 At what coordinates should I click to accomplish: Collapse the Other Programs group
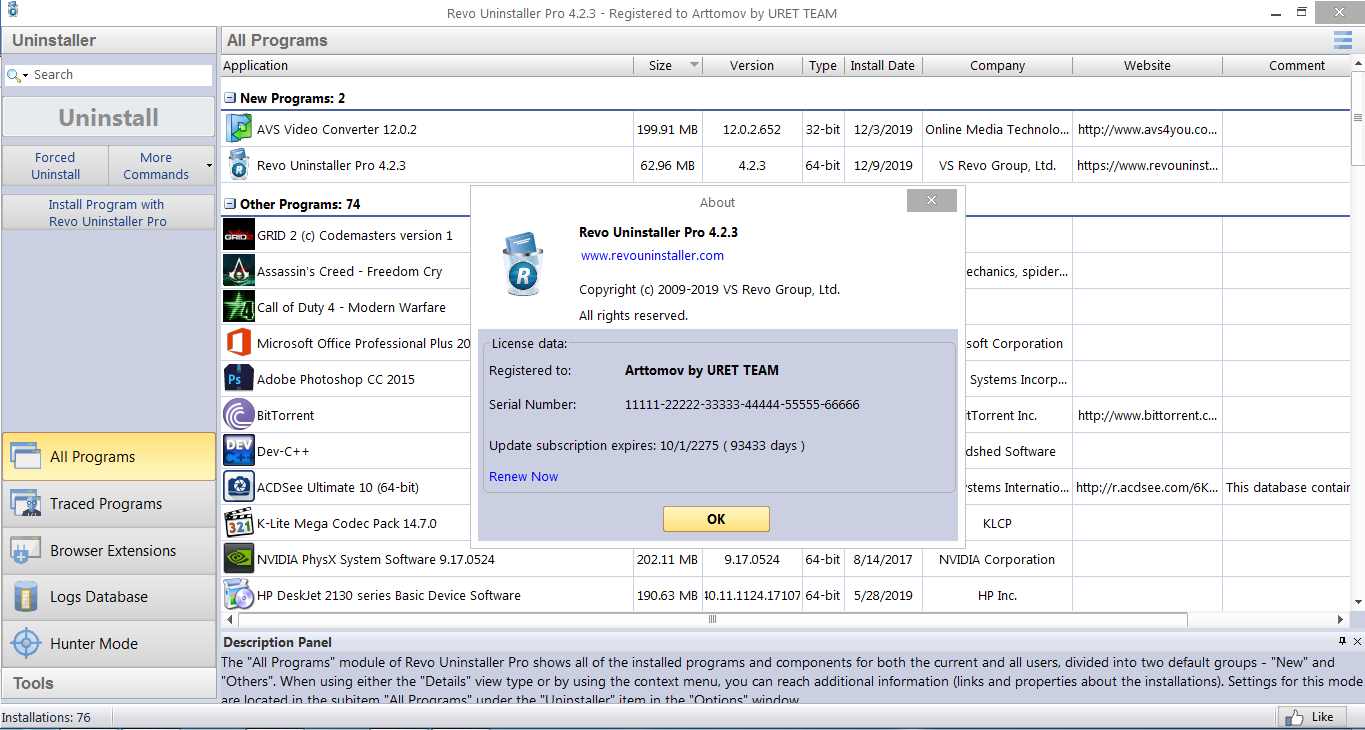[x=230, y=204]
